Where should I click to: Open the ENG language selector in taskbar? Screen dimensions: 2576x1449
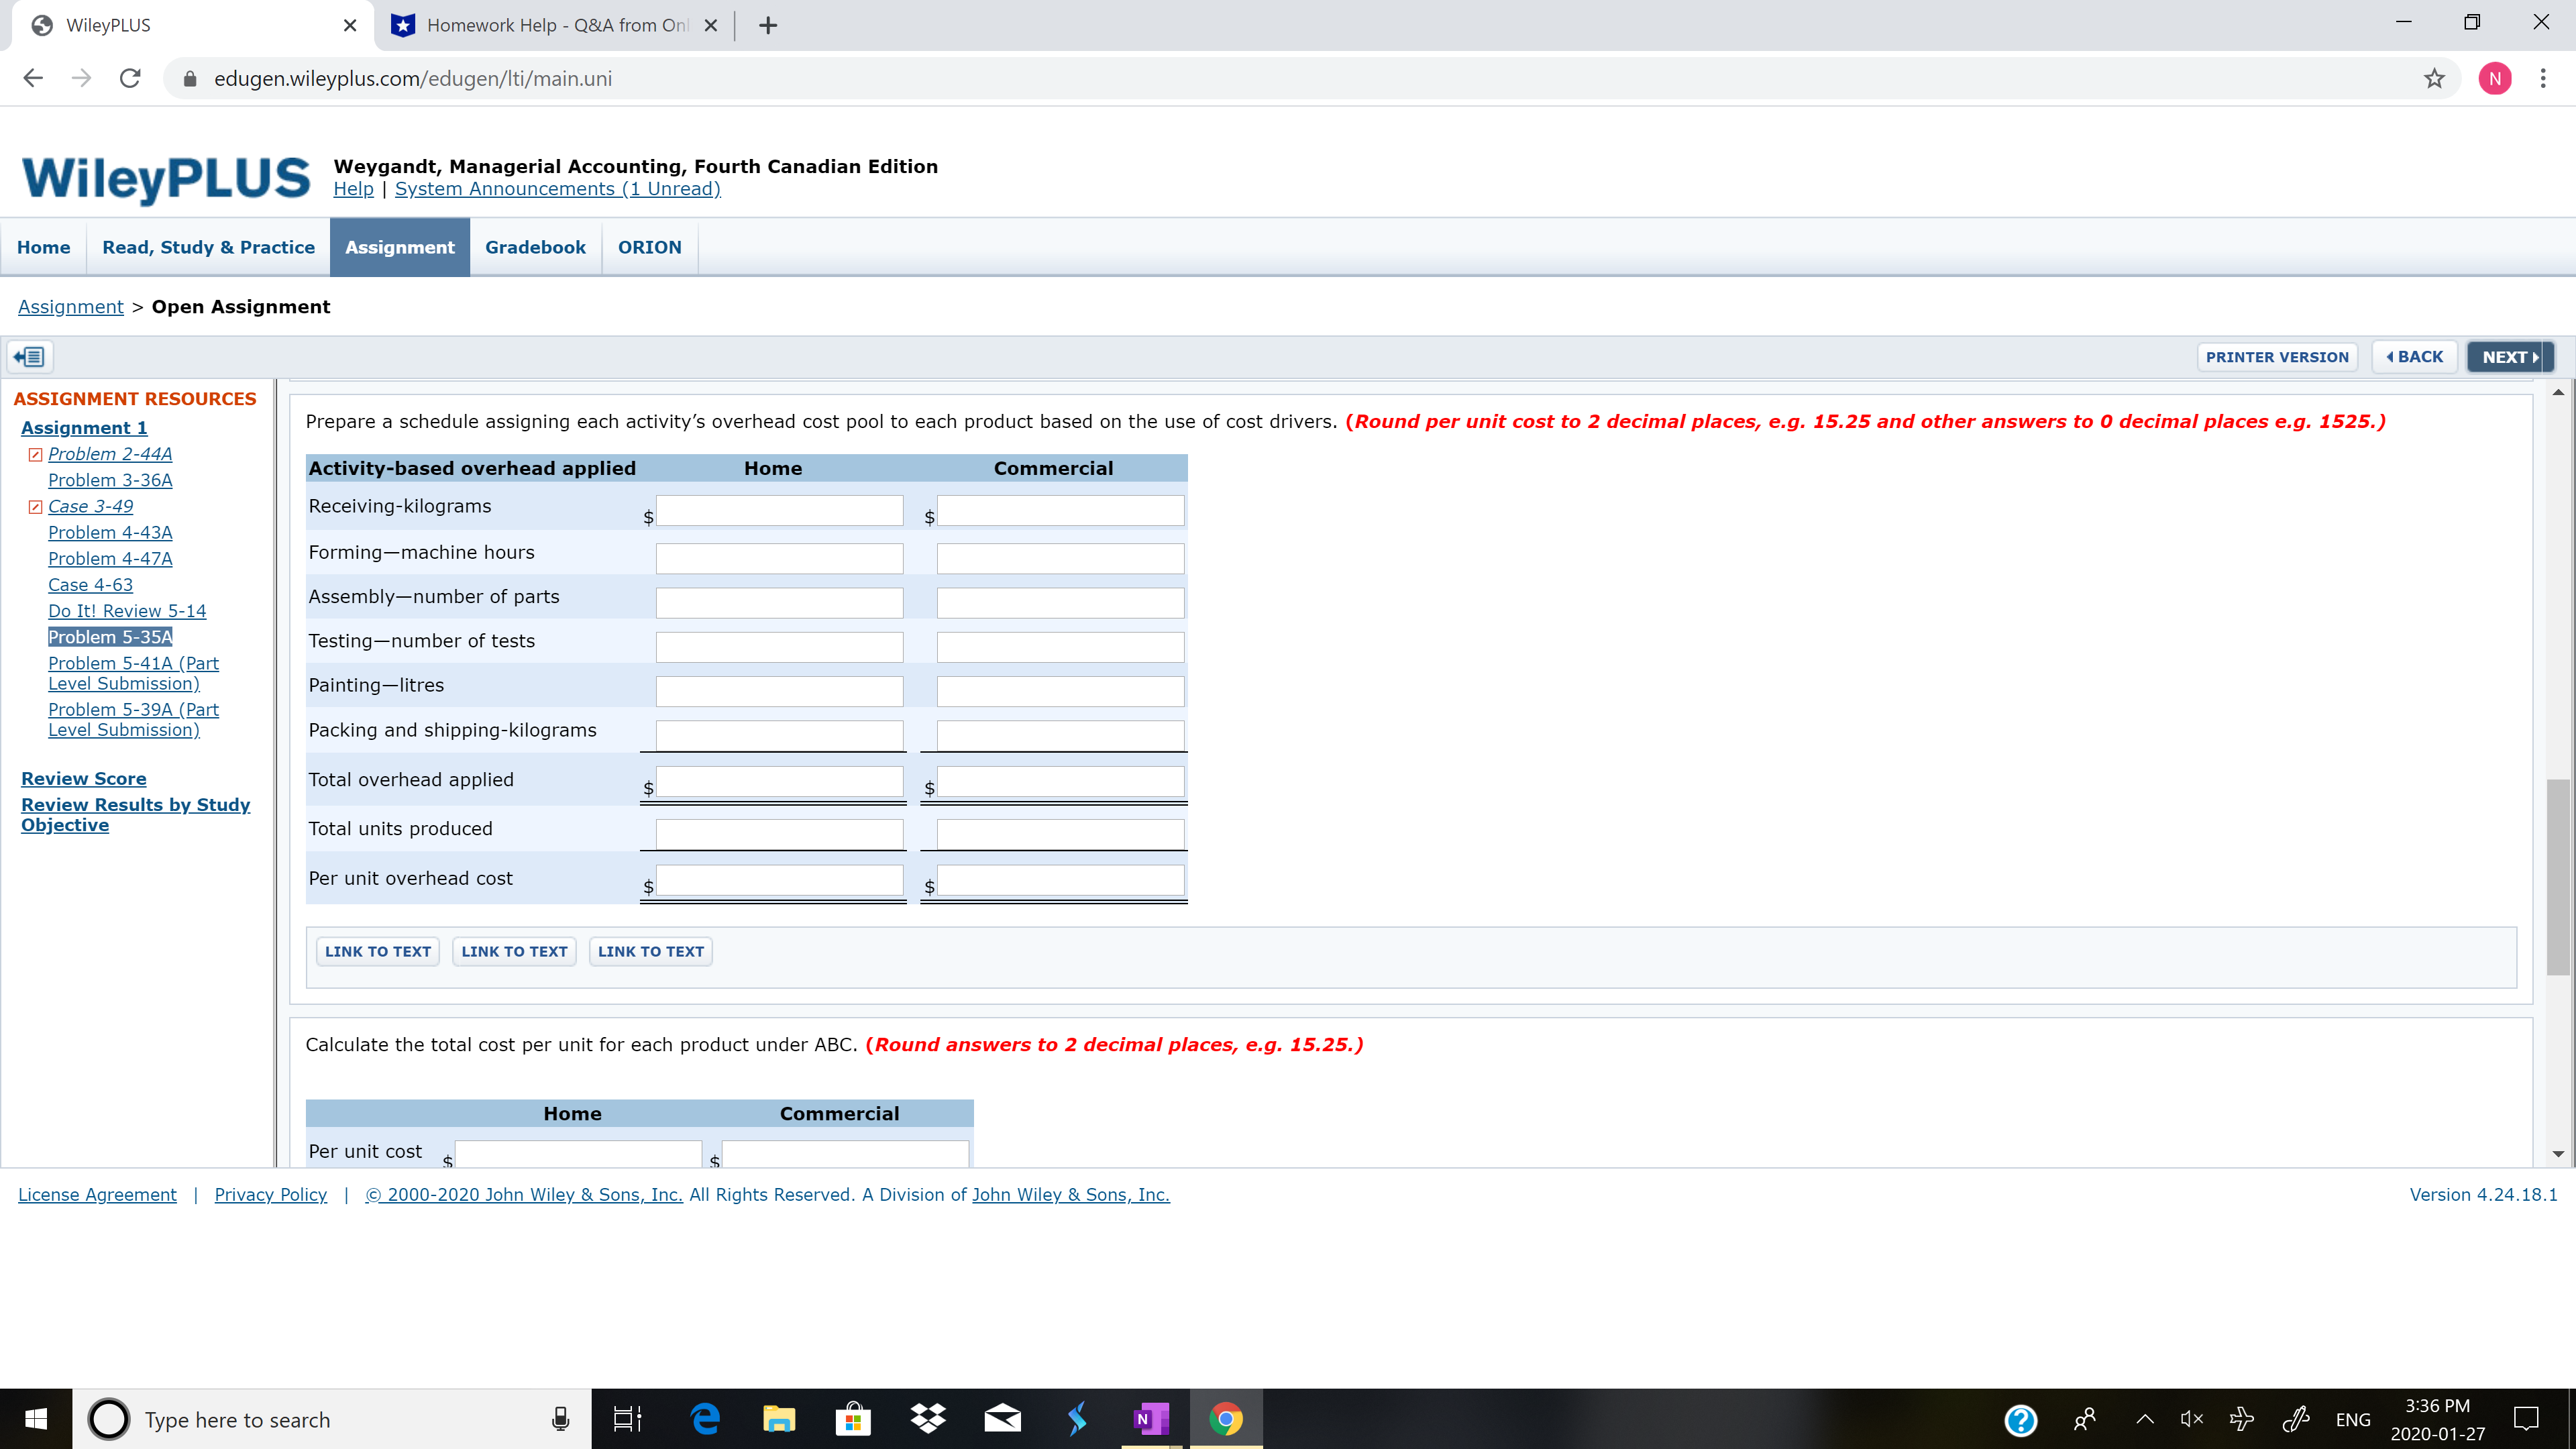pos(2353,1418)
